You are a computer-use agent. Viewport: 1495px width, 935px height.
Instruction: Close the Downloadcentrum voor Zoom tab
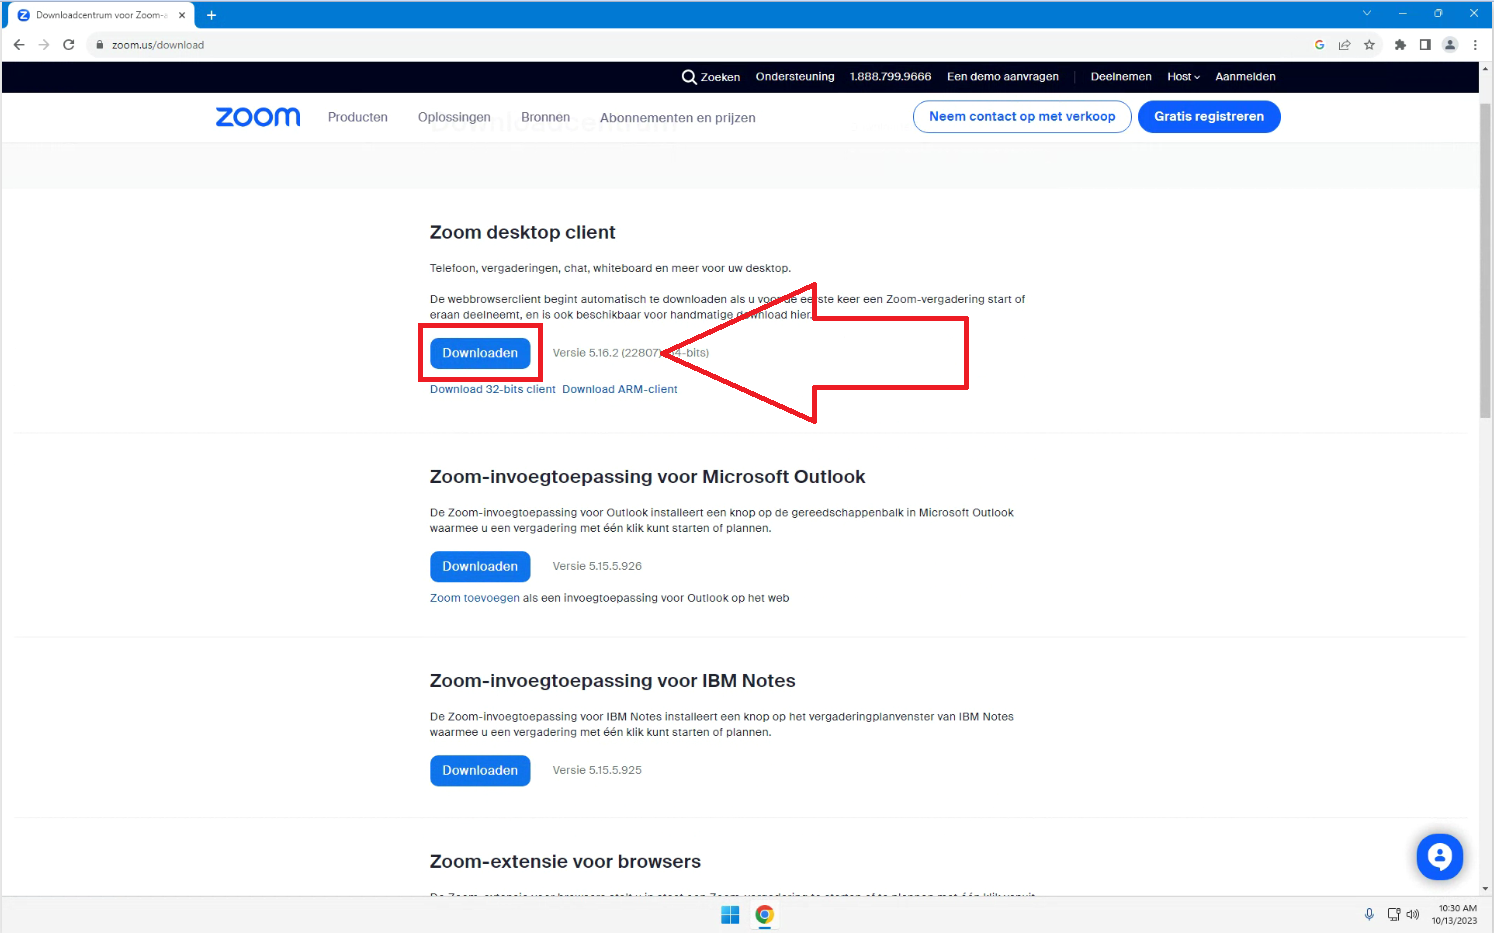point(182,15)
